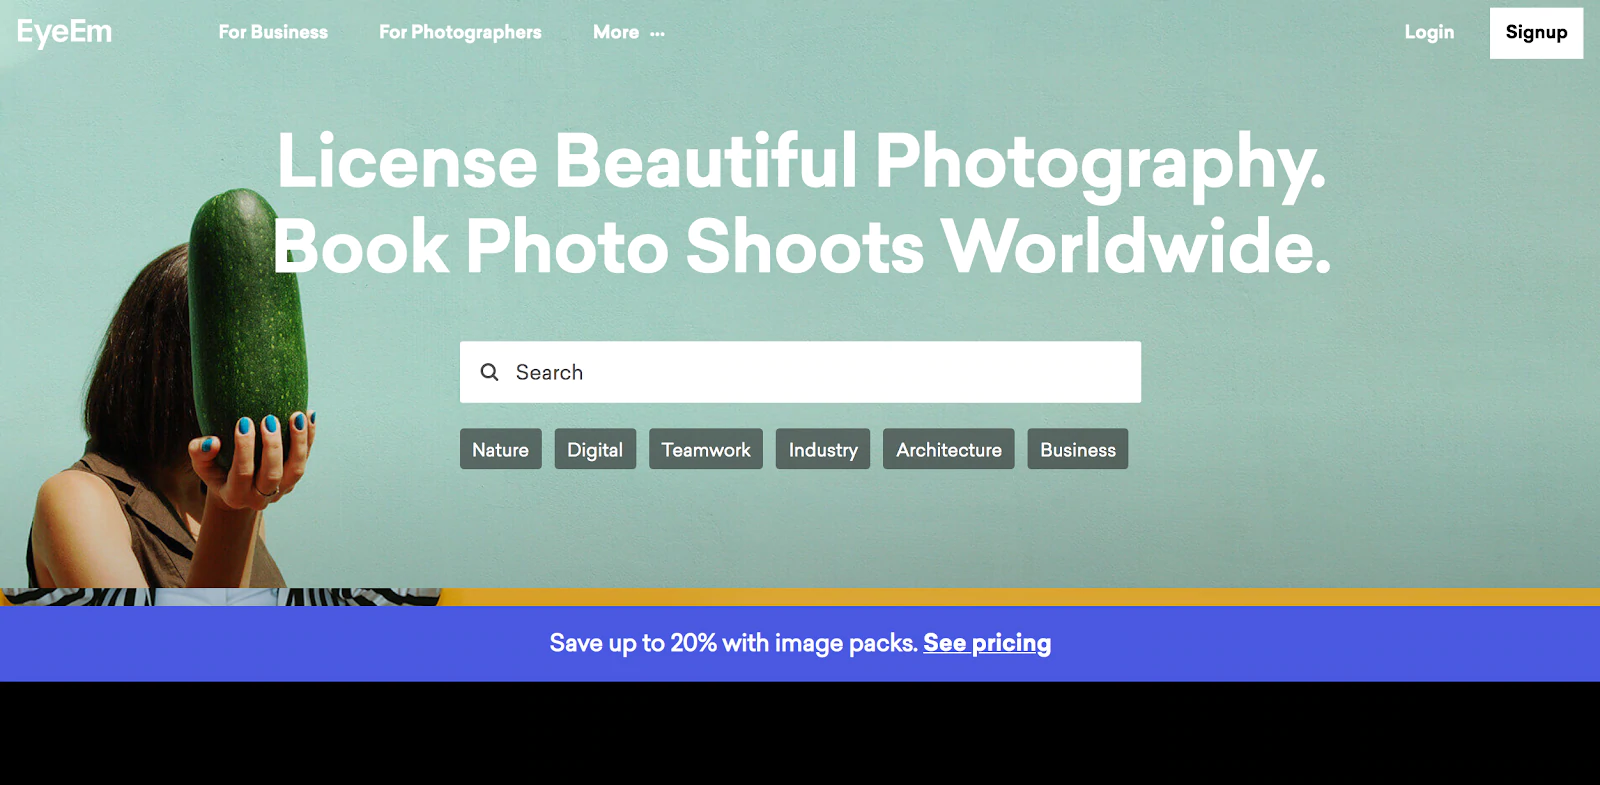Click the "Book Photo Shoots Worldwide." headline
Viewport: 1600px width, 785px height.
tap(802, 247)
